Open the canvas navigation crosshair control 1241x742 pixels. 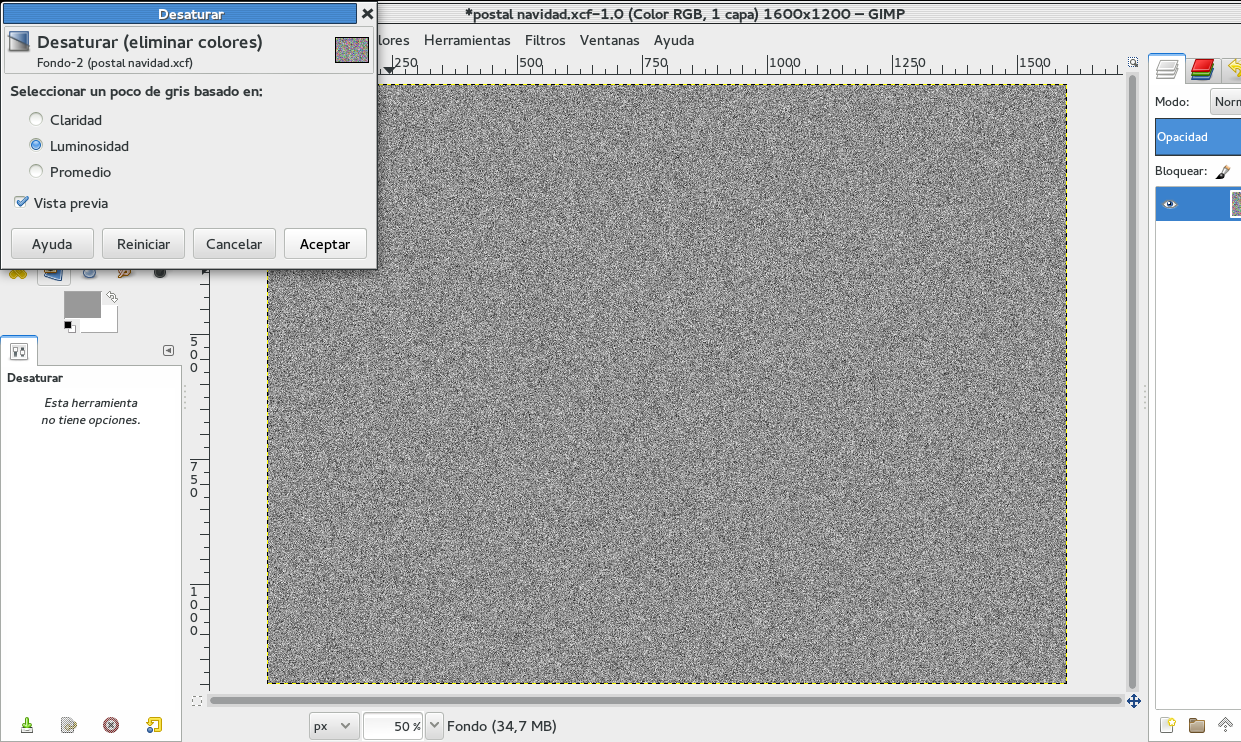pyautogui.click(x=1134, y=701)
